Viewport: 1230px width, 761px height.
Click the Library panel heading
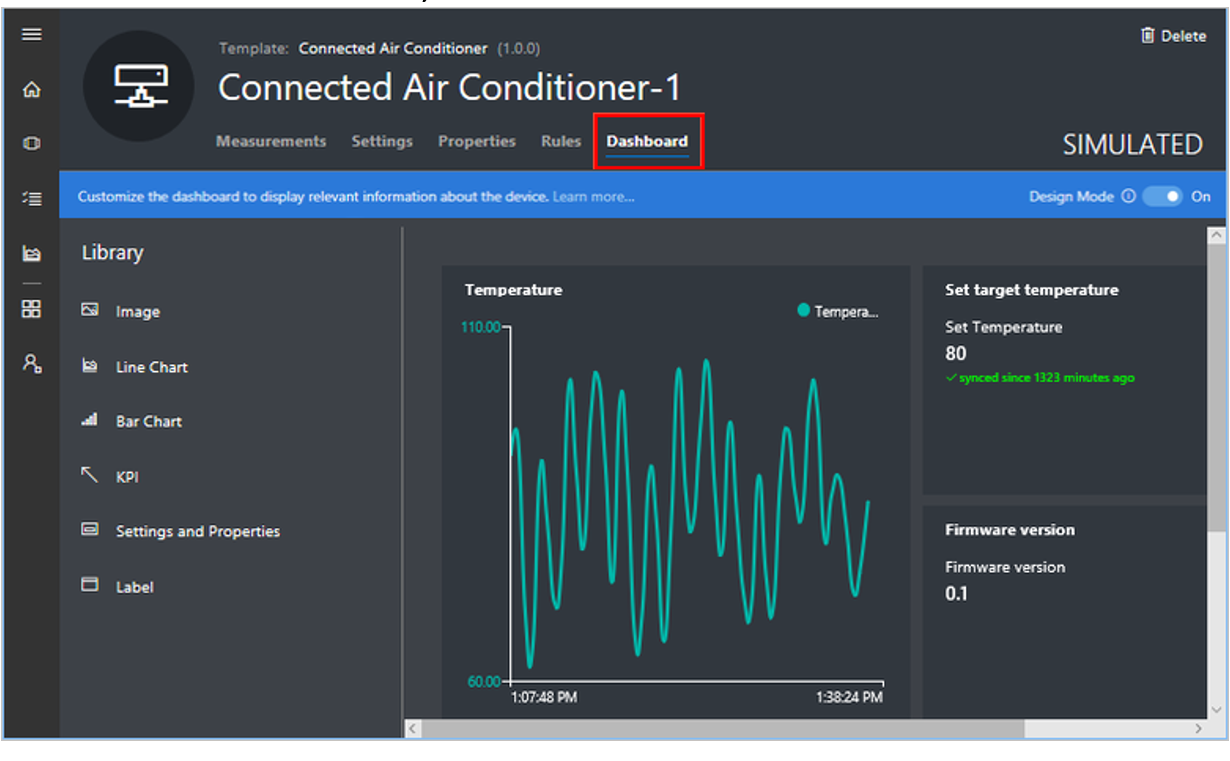(x=112, y=253)
